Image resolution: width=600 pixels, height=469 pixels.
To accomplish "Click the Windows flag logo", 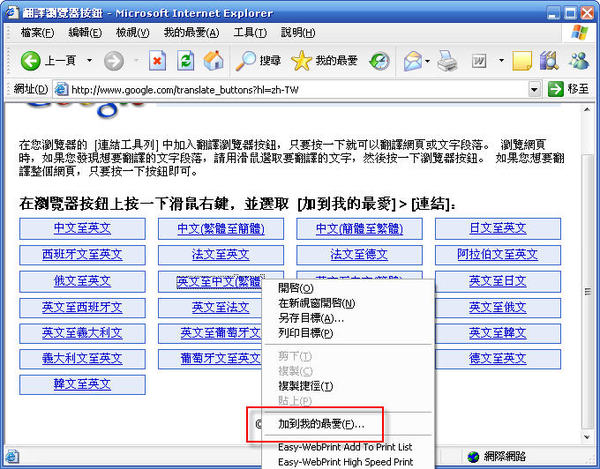I will click(579, 33).
